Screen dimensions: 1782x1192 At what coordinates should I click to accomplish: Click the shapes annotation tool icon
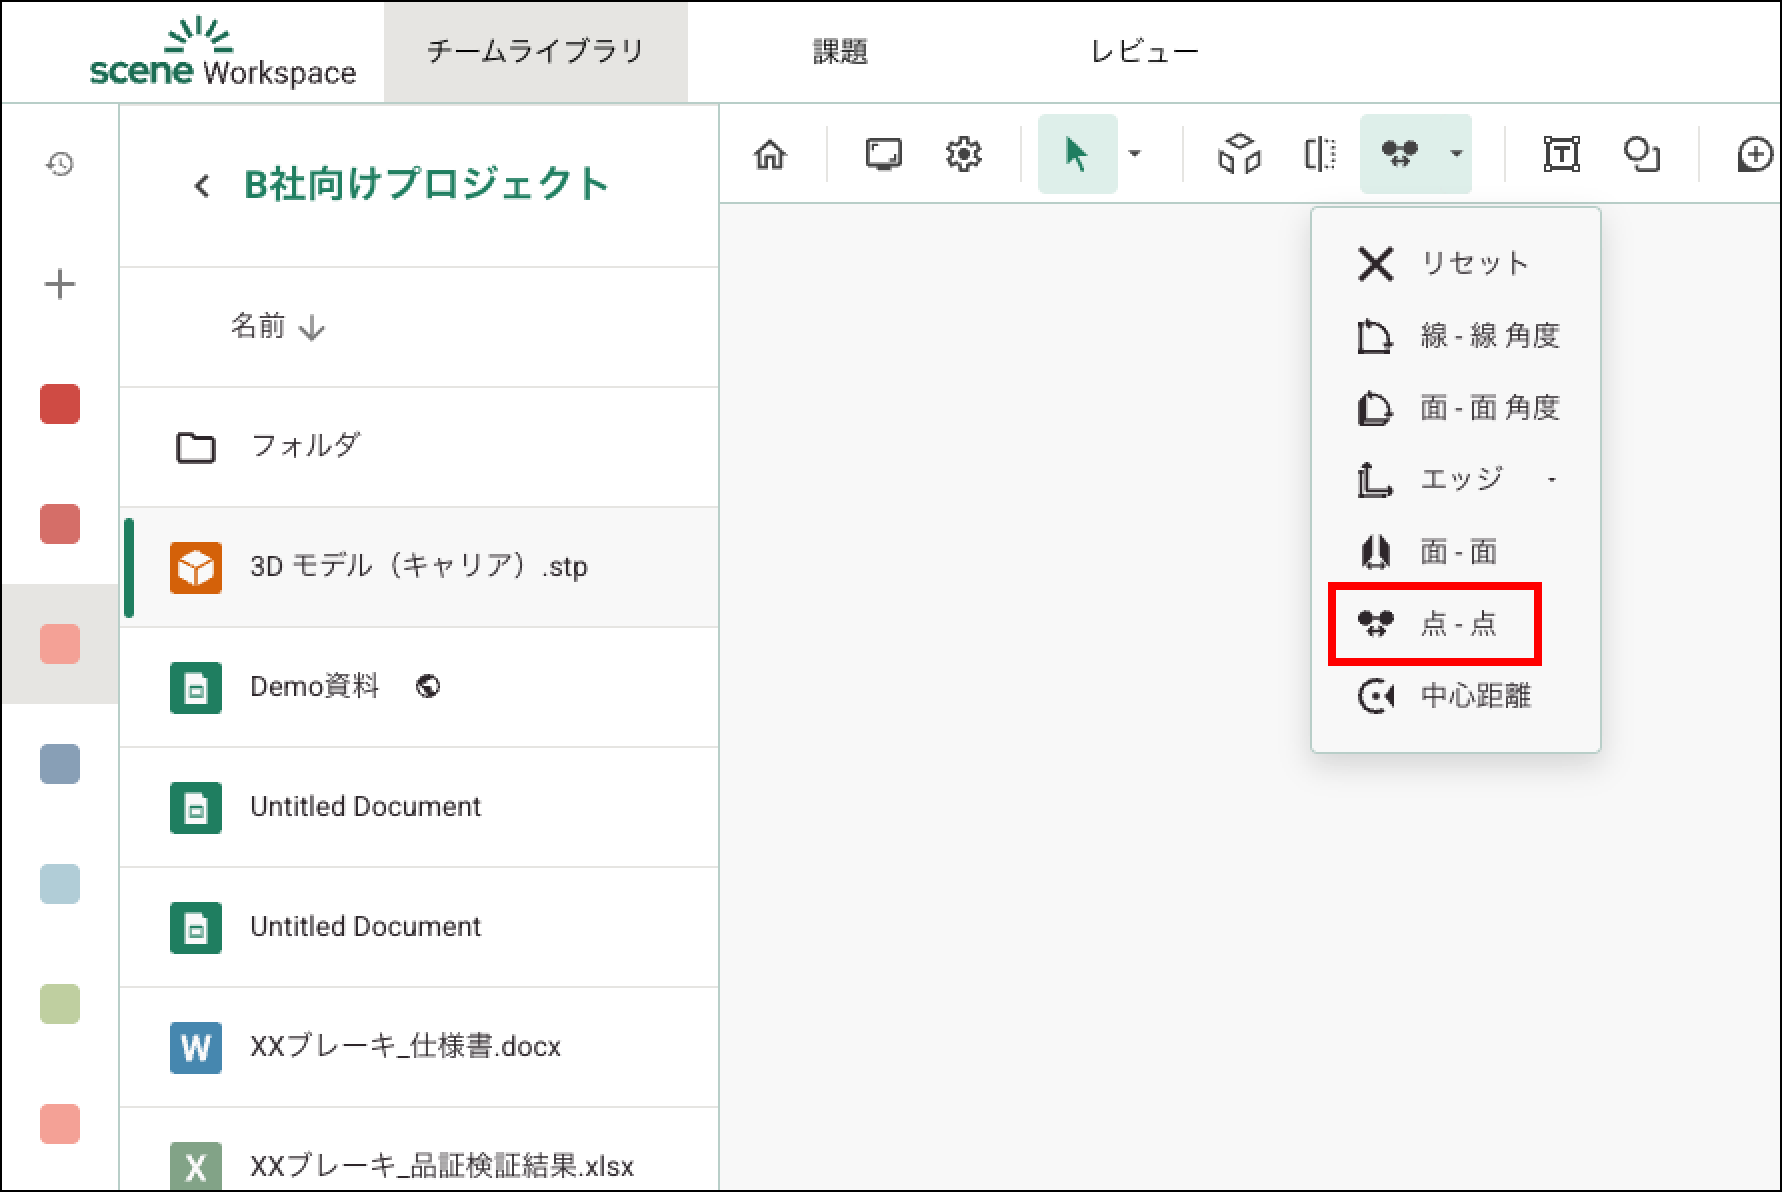click(x=1641, y=155)
